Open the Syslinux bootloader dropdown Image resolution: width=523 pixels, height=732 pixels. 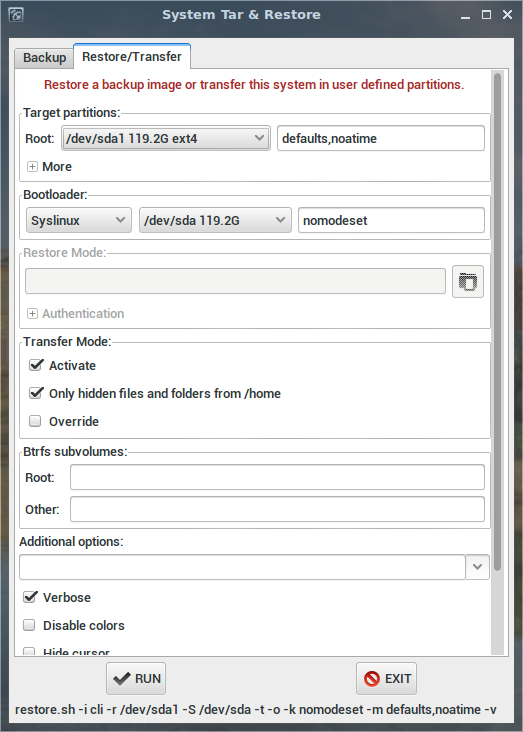[x=78, y=220]
